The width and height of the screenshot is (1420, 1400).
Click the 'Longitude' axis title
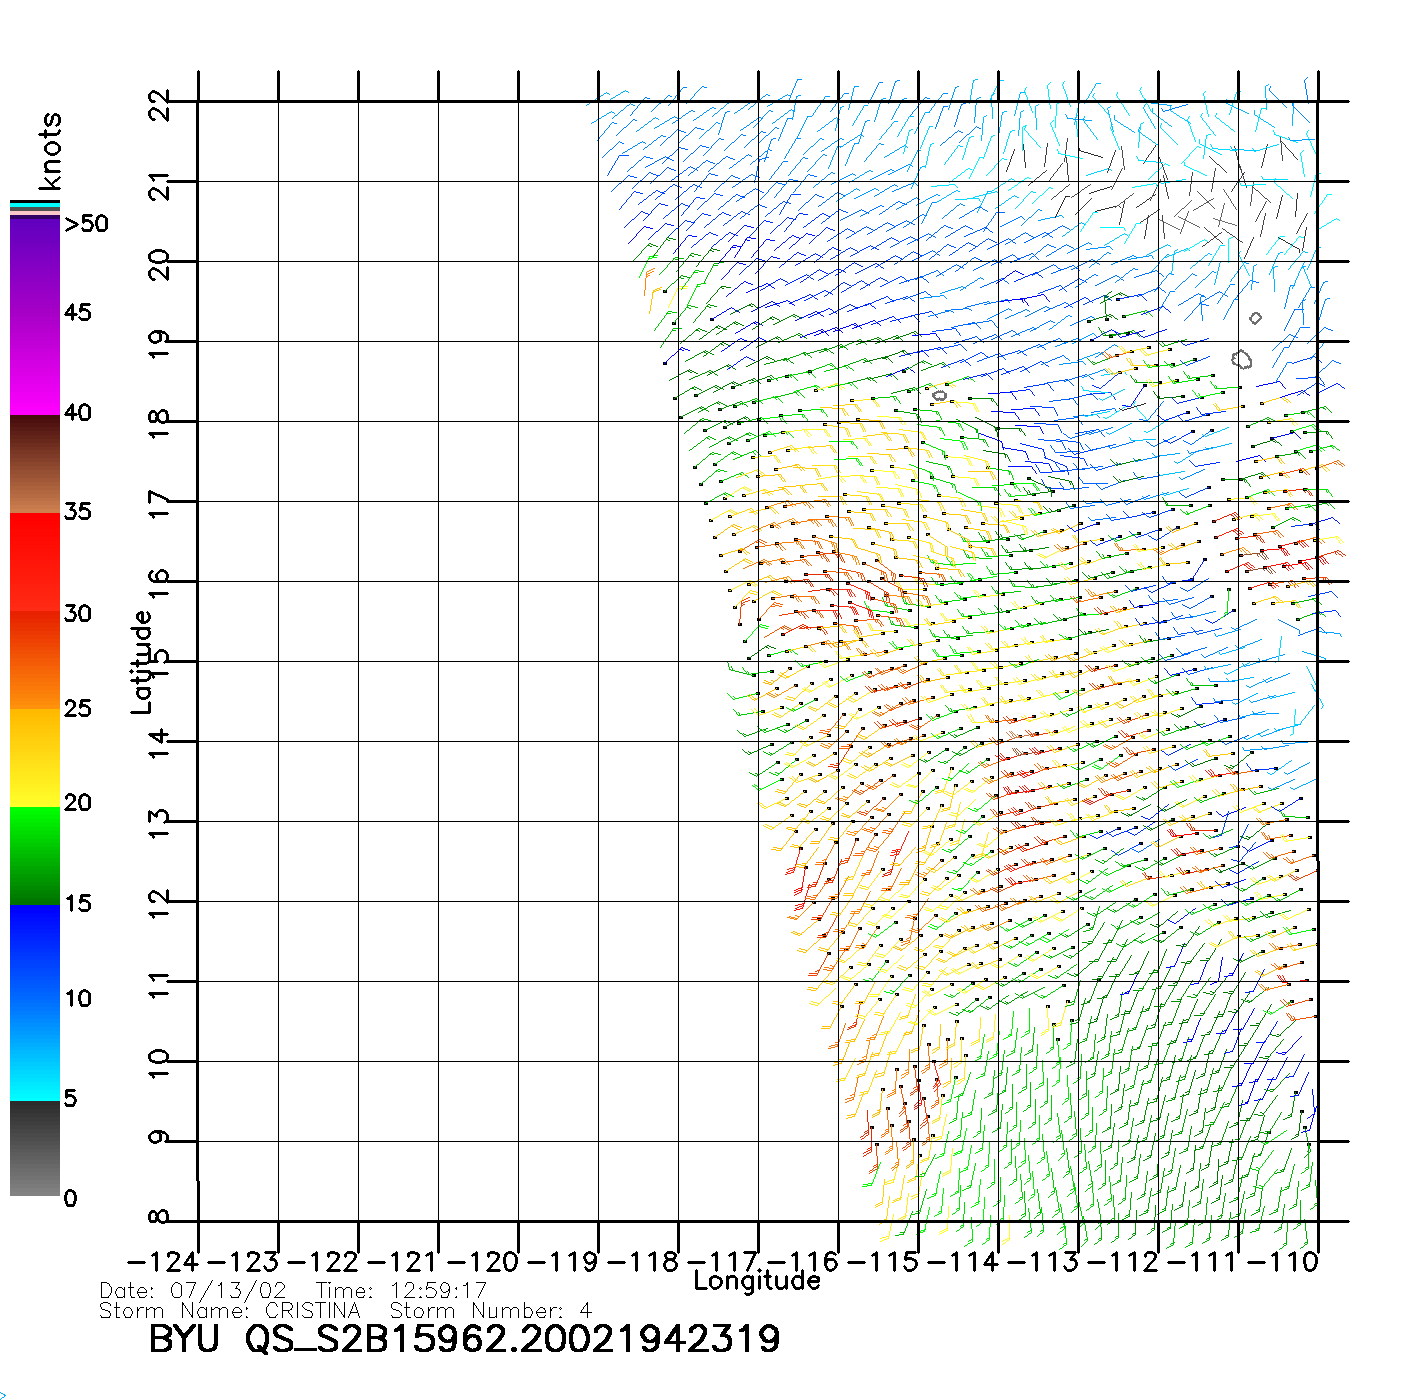(x=757, y=1281)
